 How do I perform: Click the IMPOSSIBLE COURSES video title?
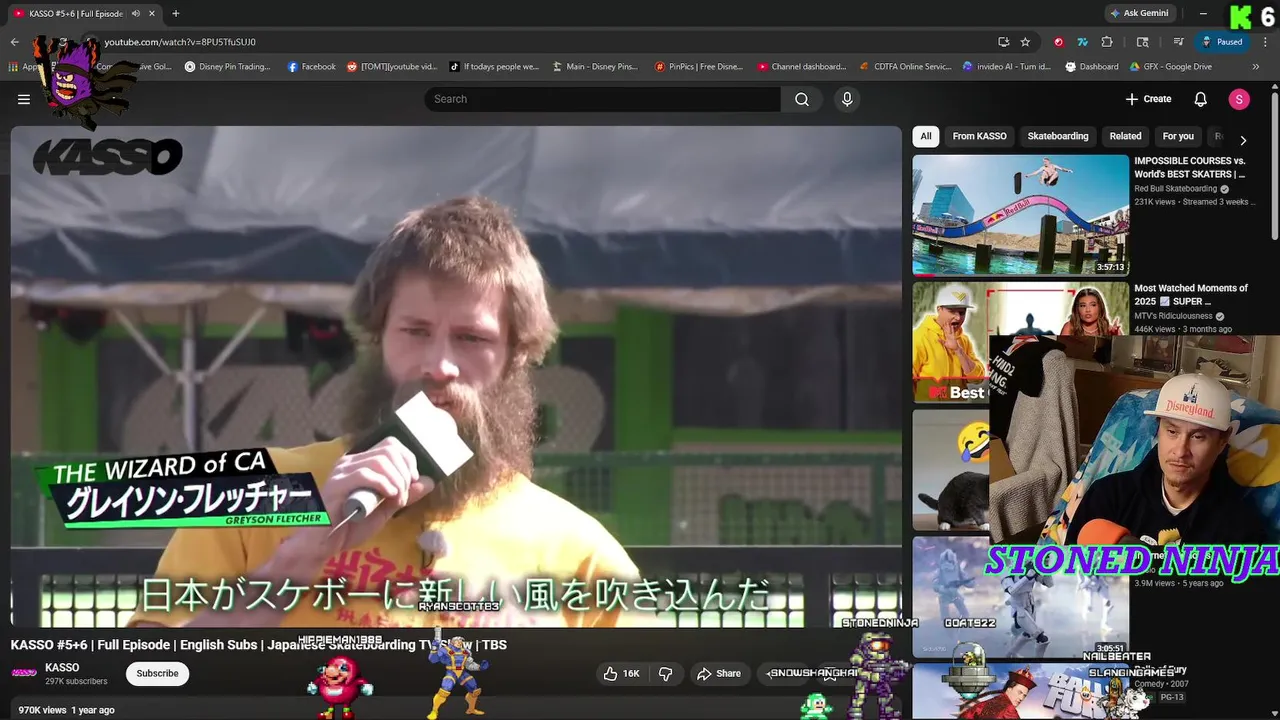(x=1189, y=167)
